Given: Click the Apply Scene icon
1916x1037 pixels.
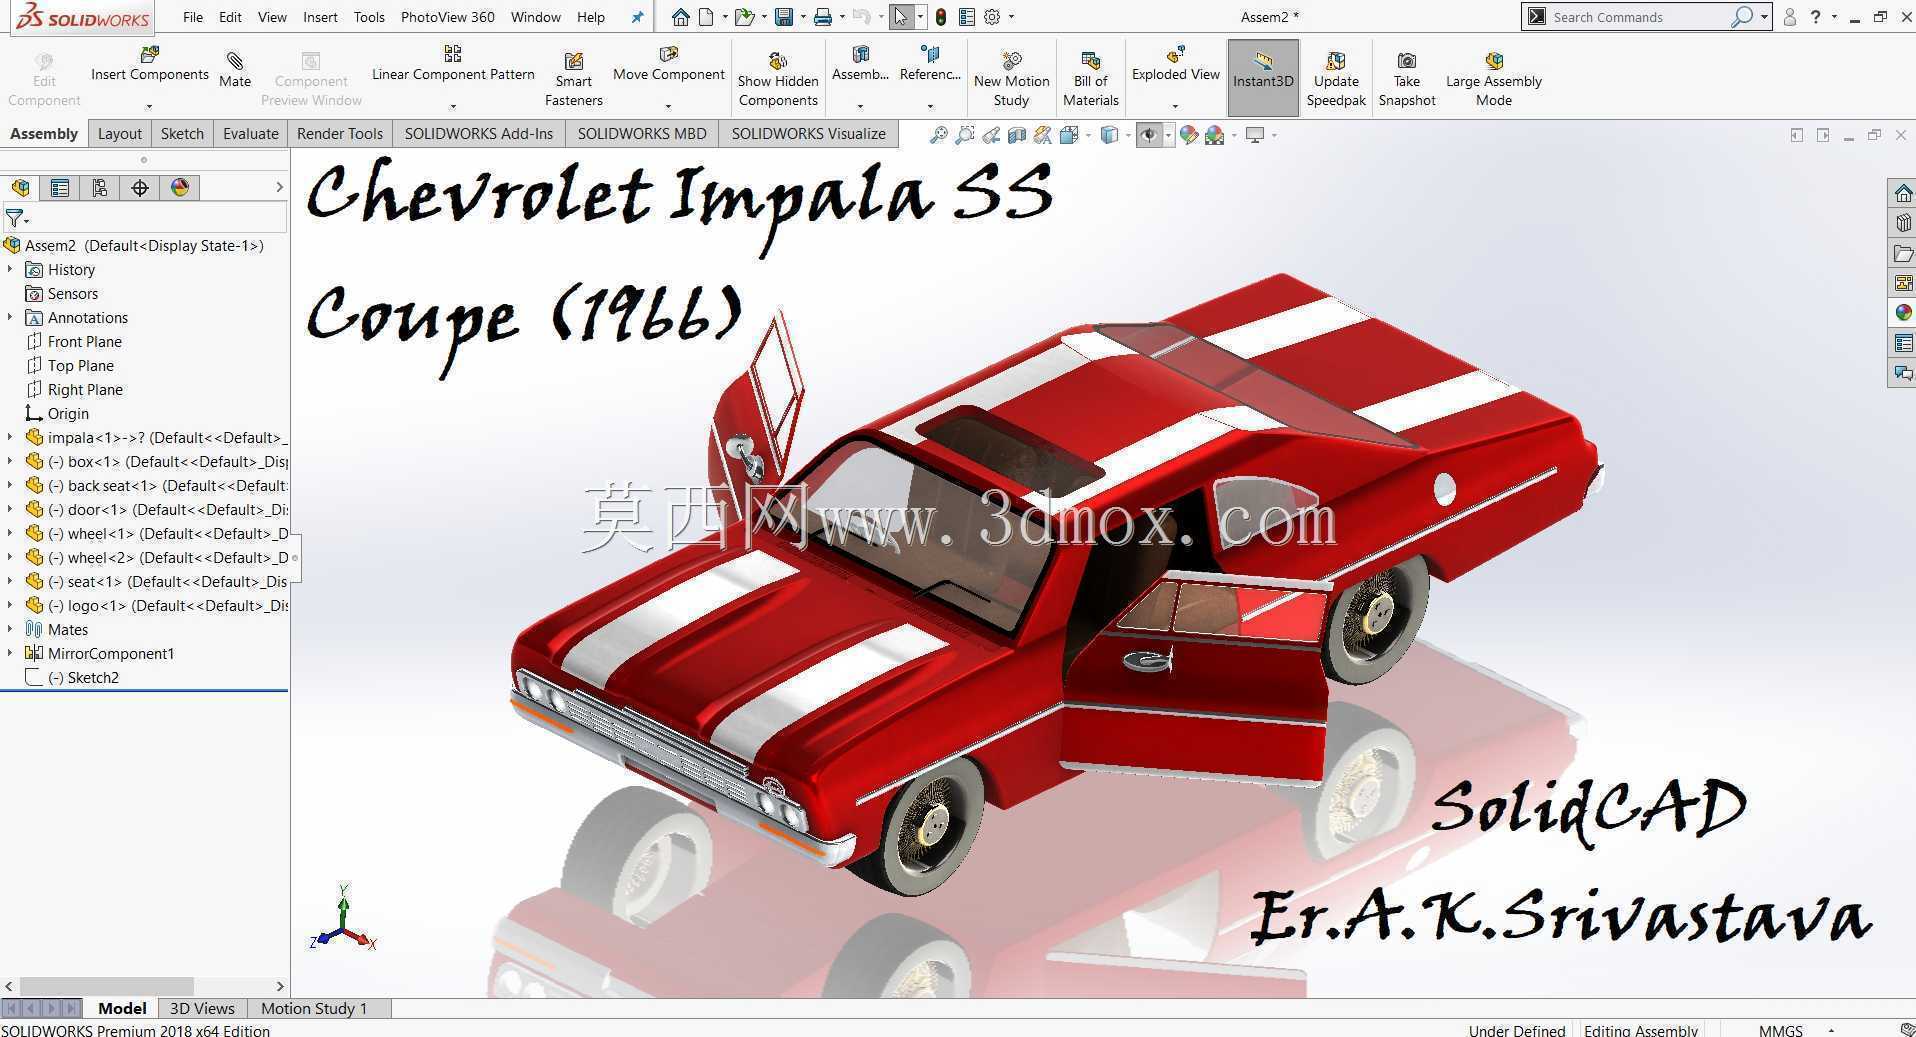Looking at the screenshot, I should pyautogui.click(x=1215, y=135).
